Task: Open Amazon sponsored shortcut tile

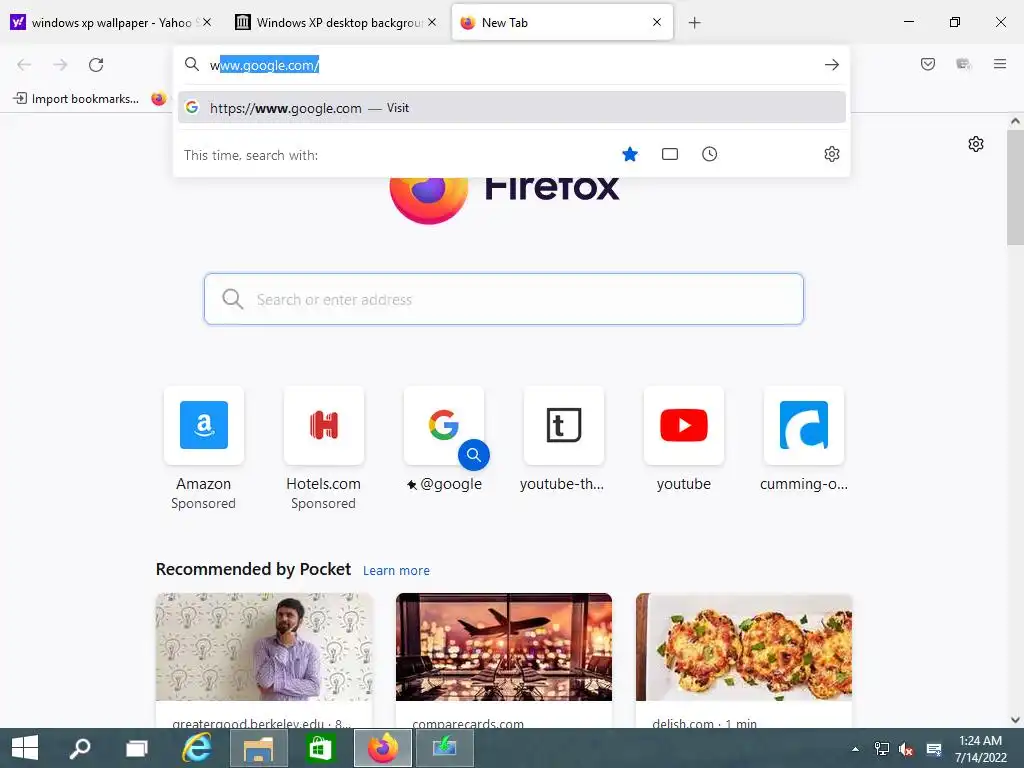Action: point(204,425)
